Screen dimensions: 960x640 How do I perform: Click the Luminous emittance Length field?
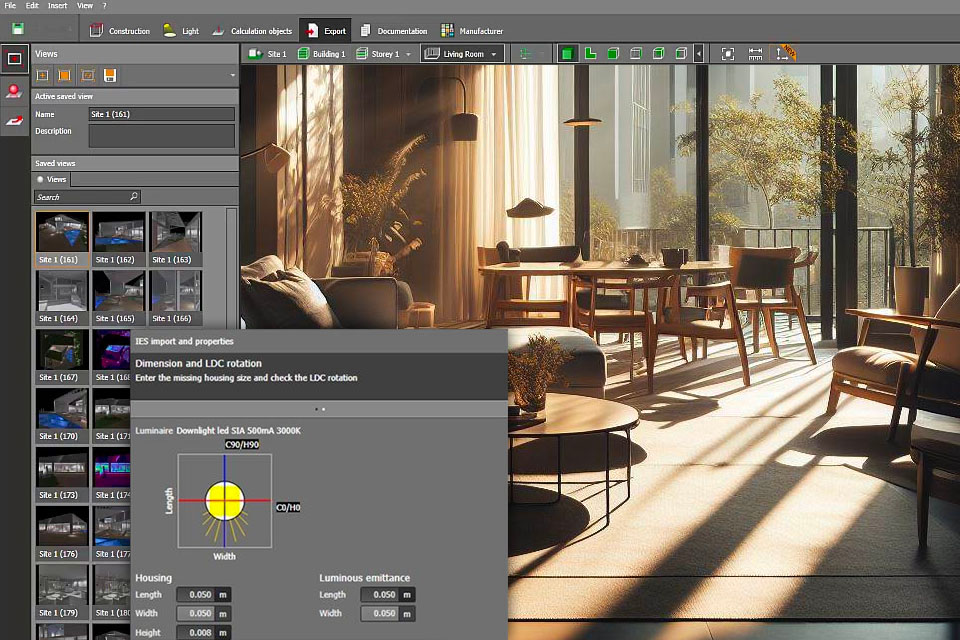click(380, 595)
